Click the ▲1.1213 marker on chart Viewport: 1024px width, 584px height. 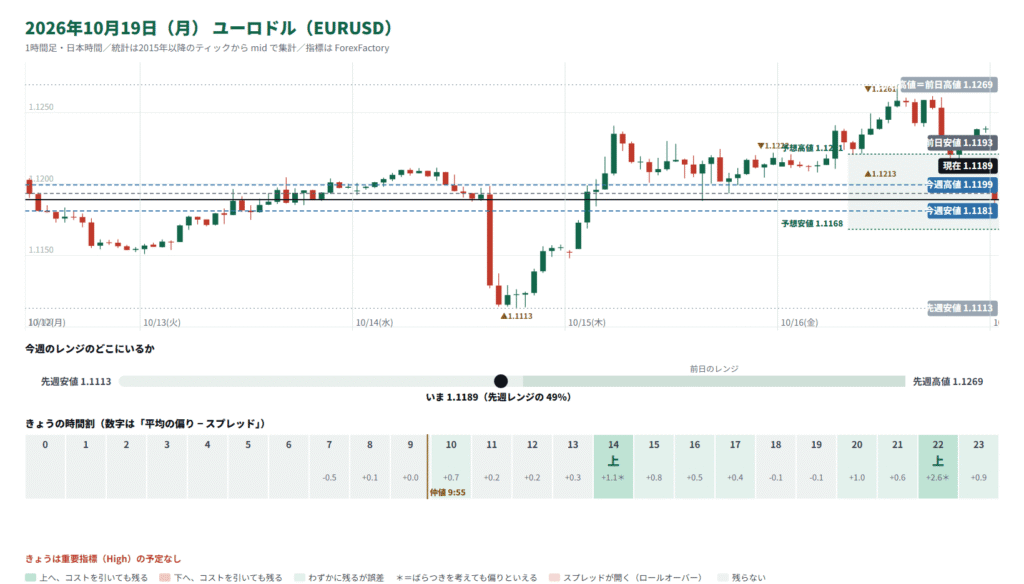point(880,174)
